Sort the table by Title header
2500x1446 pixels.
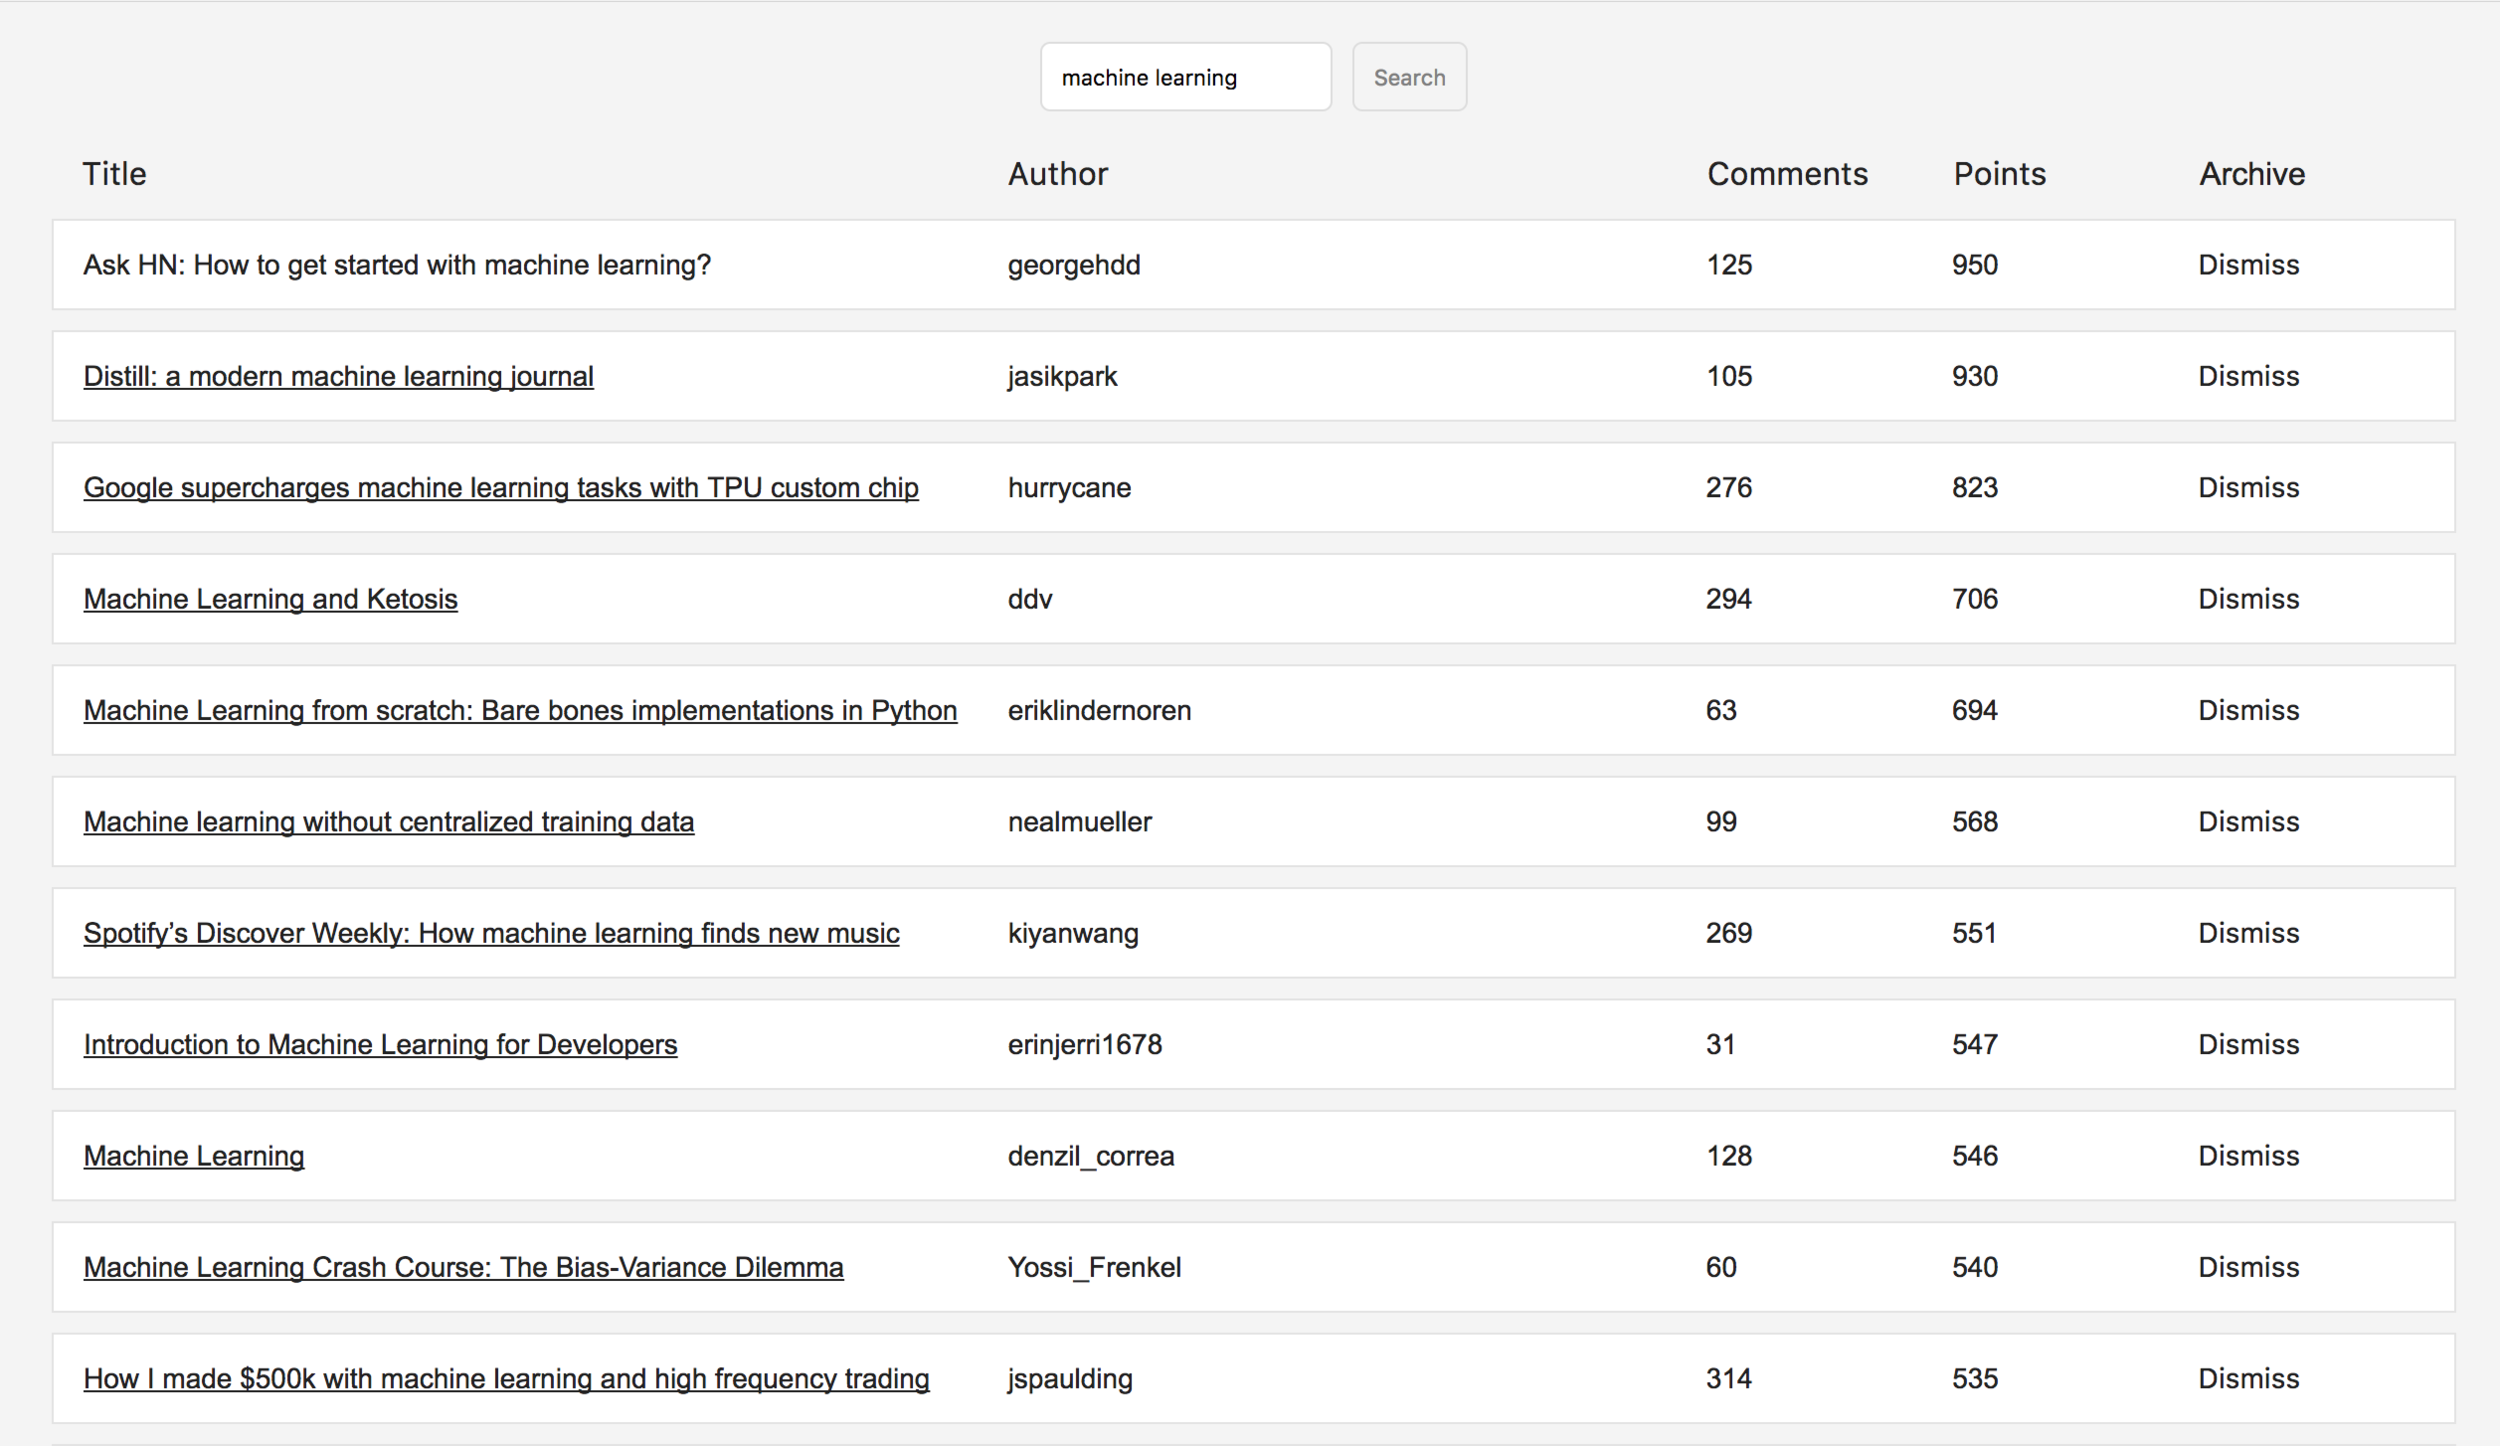coord(114,174)
